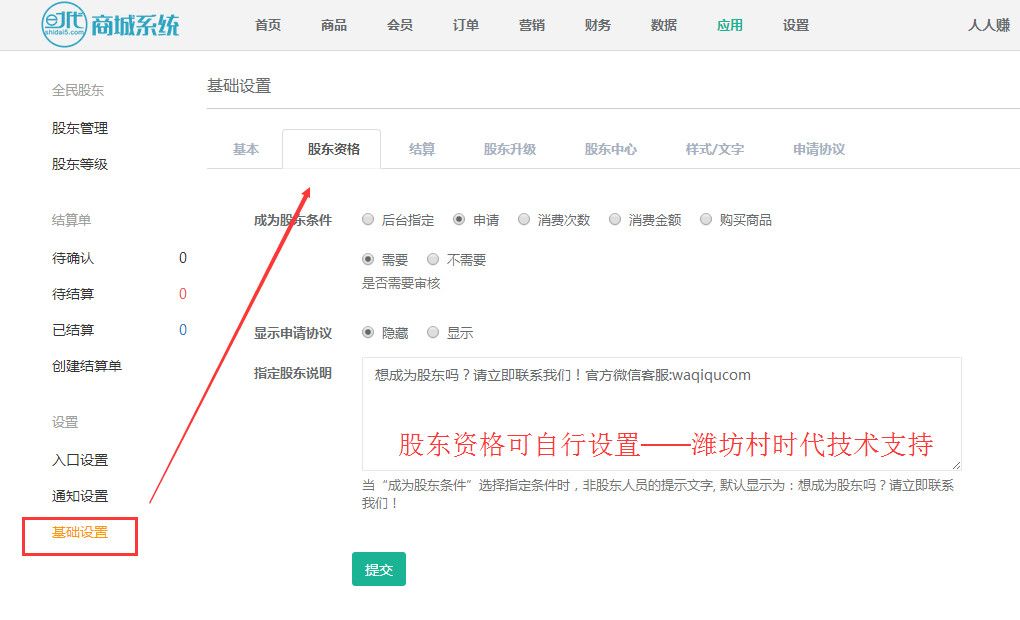This screenshot has width=1020, height=620.
Task: Open the 样式/文字 tab
Action: (714, 149)
